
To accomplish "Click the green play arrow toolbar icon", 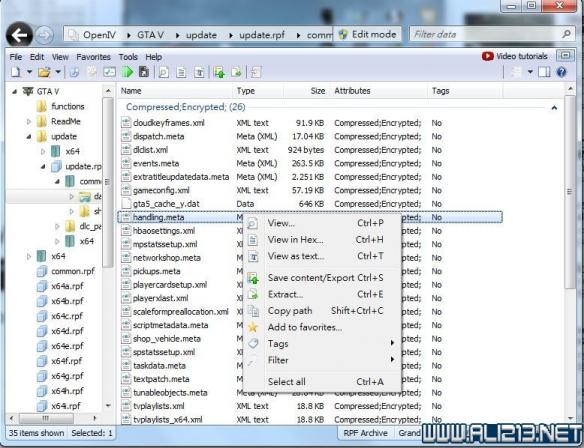I will point(128,72).
